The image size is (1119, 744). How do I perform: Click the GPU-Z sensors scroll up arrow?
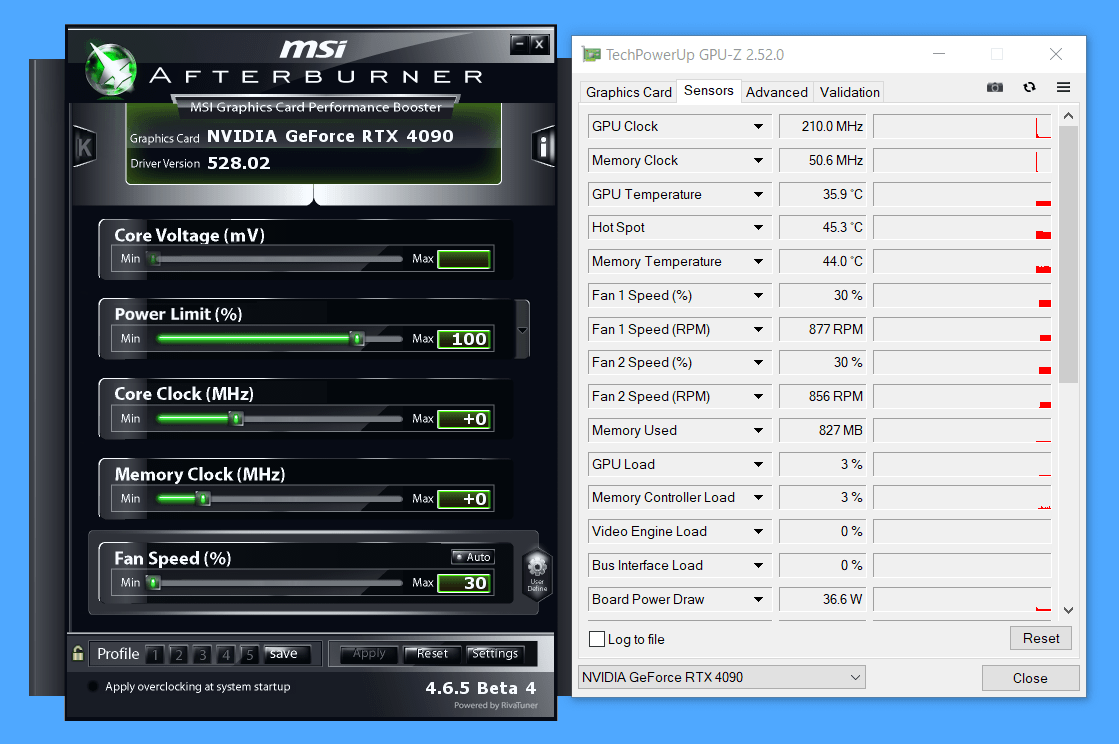[x=1068, y=116]
